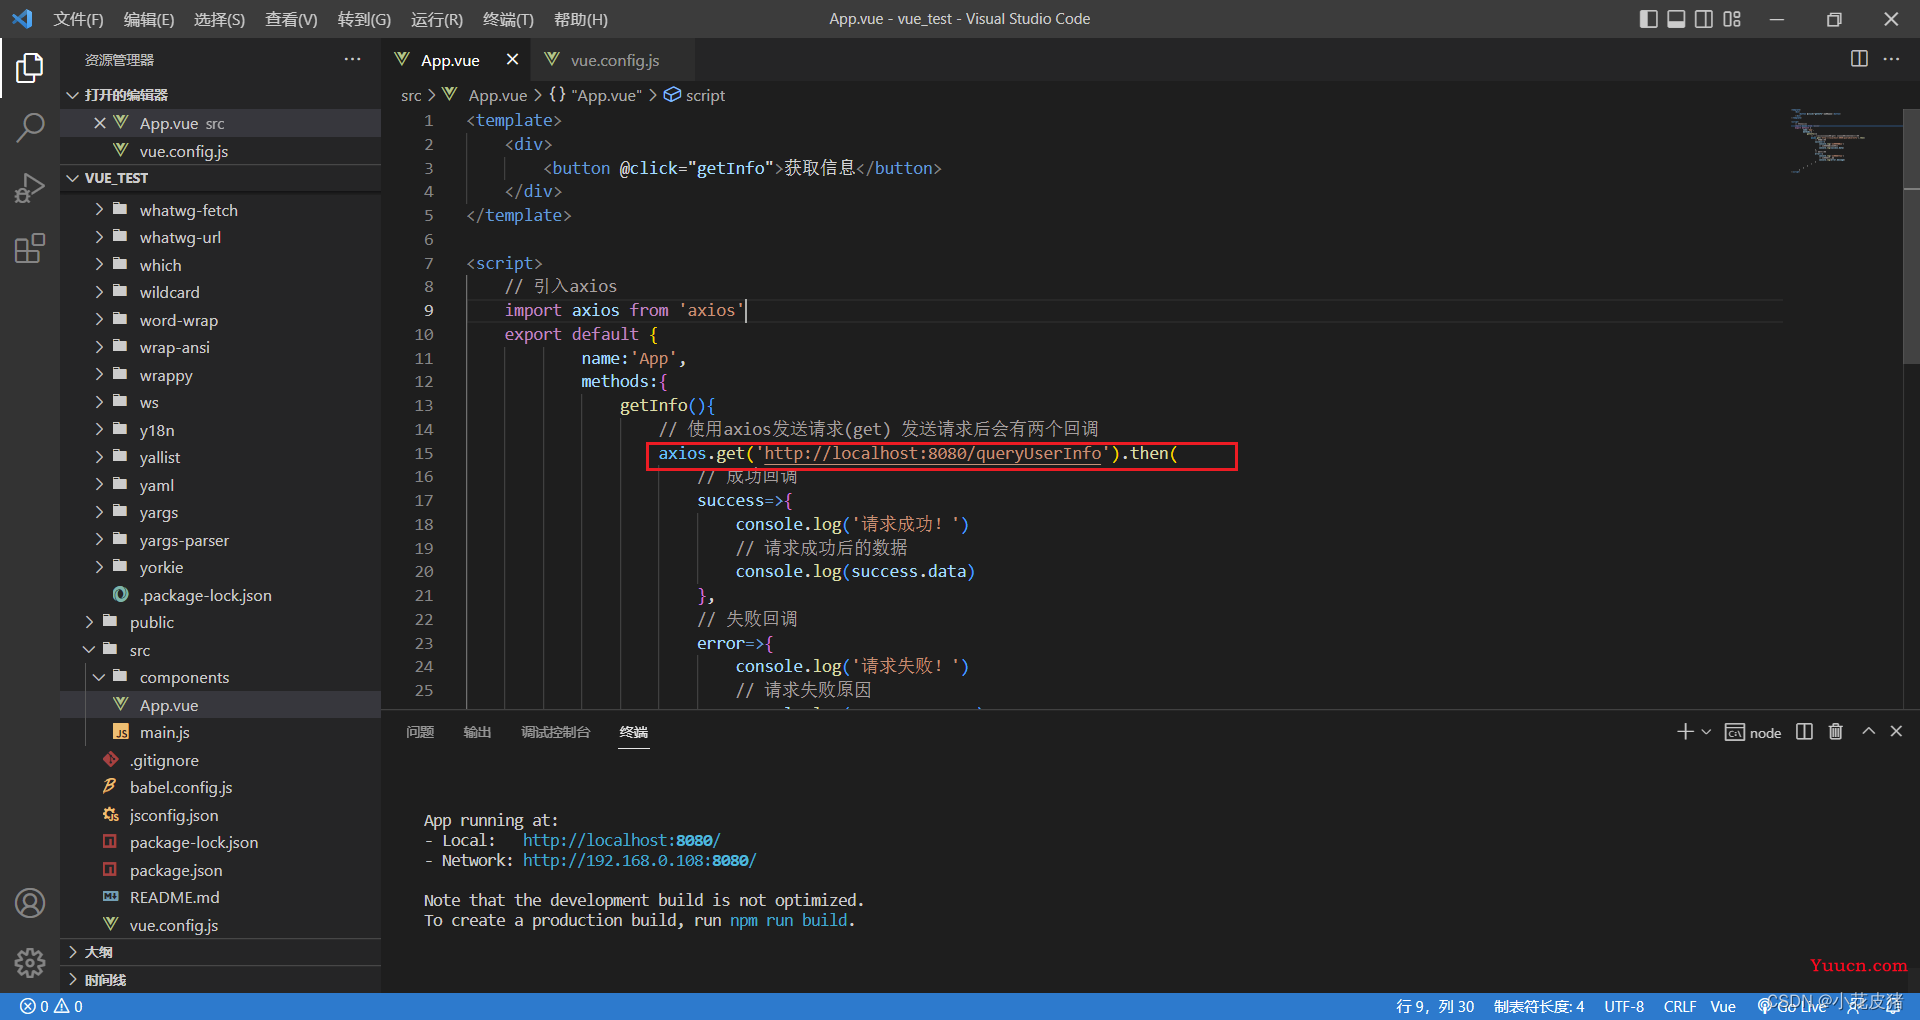Switch to the Output panel tab

[x=477, y=732]
